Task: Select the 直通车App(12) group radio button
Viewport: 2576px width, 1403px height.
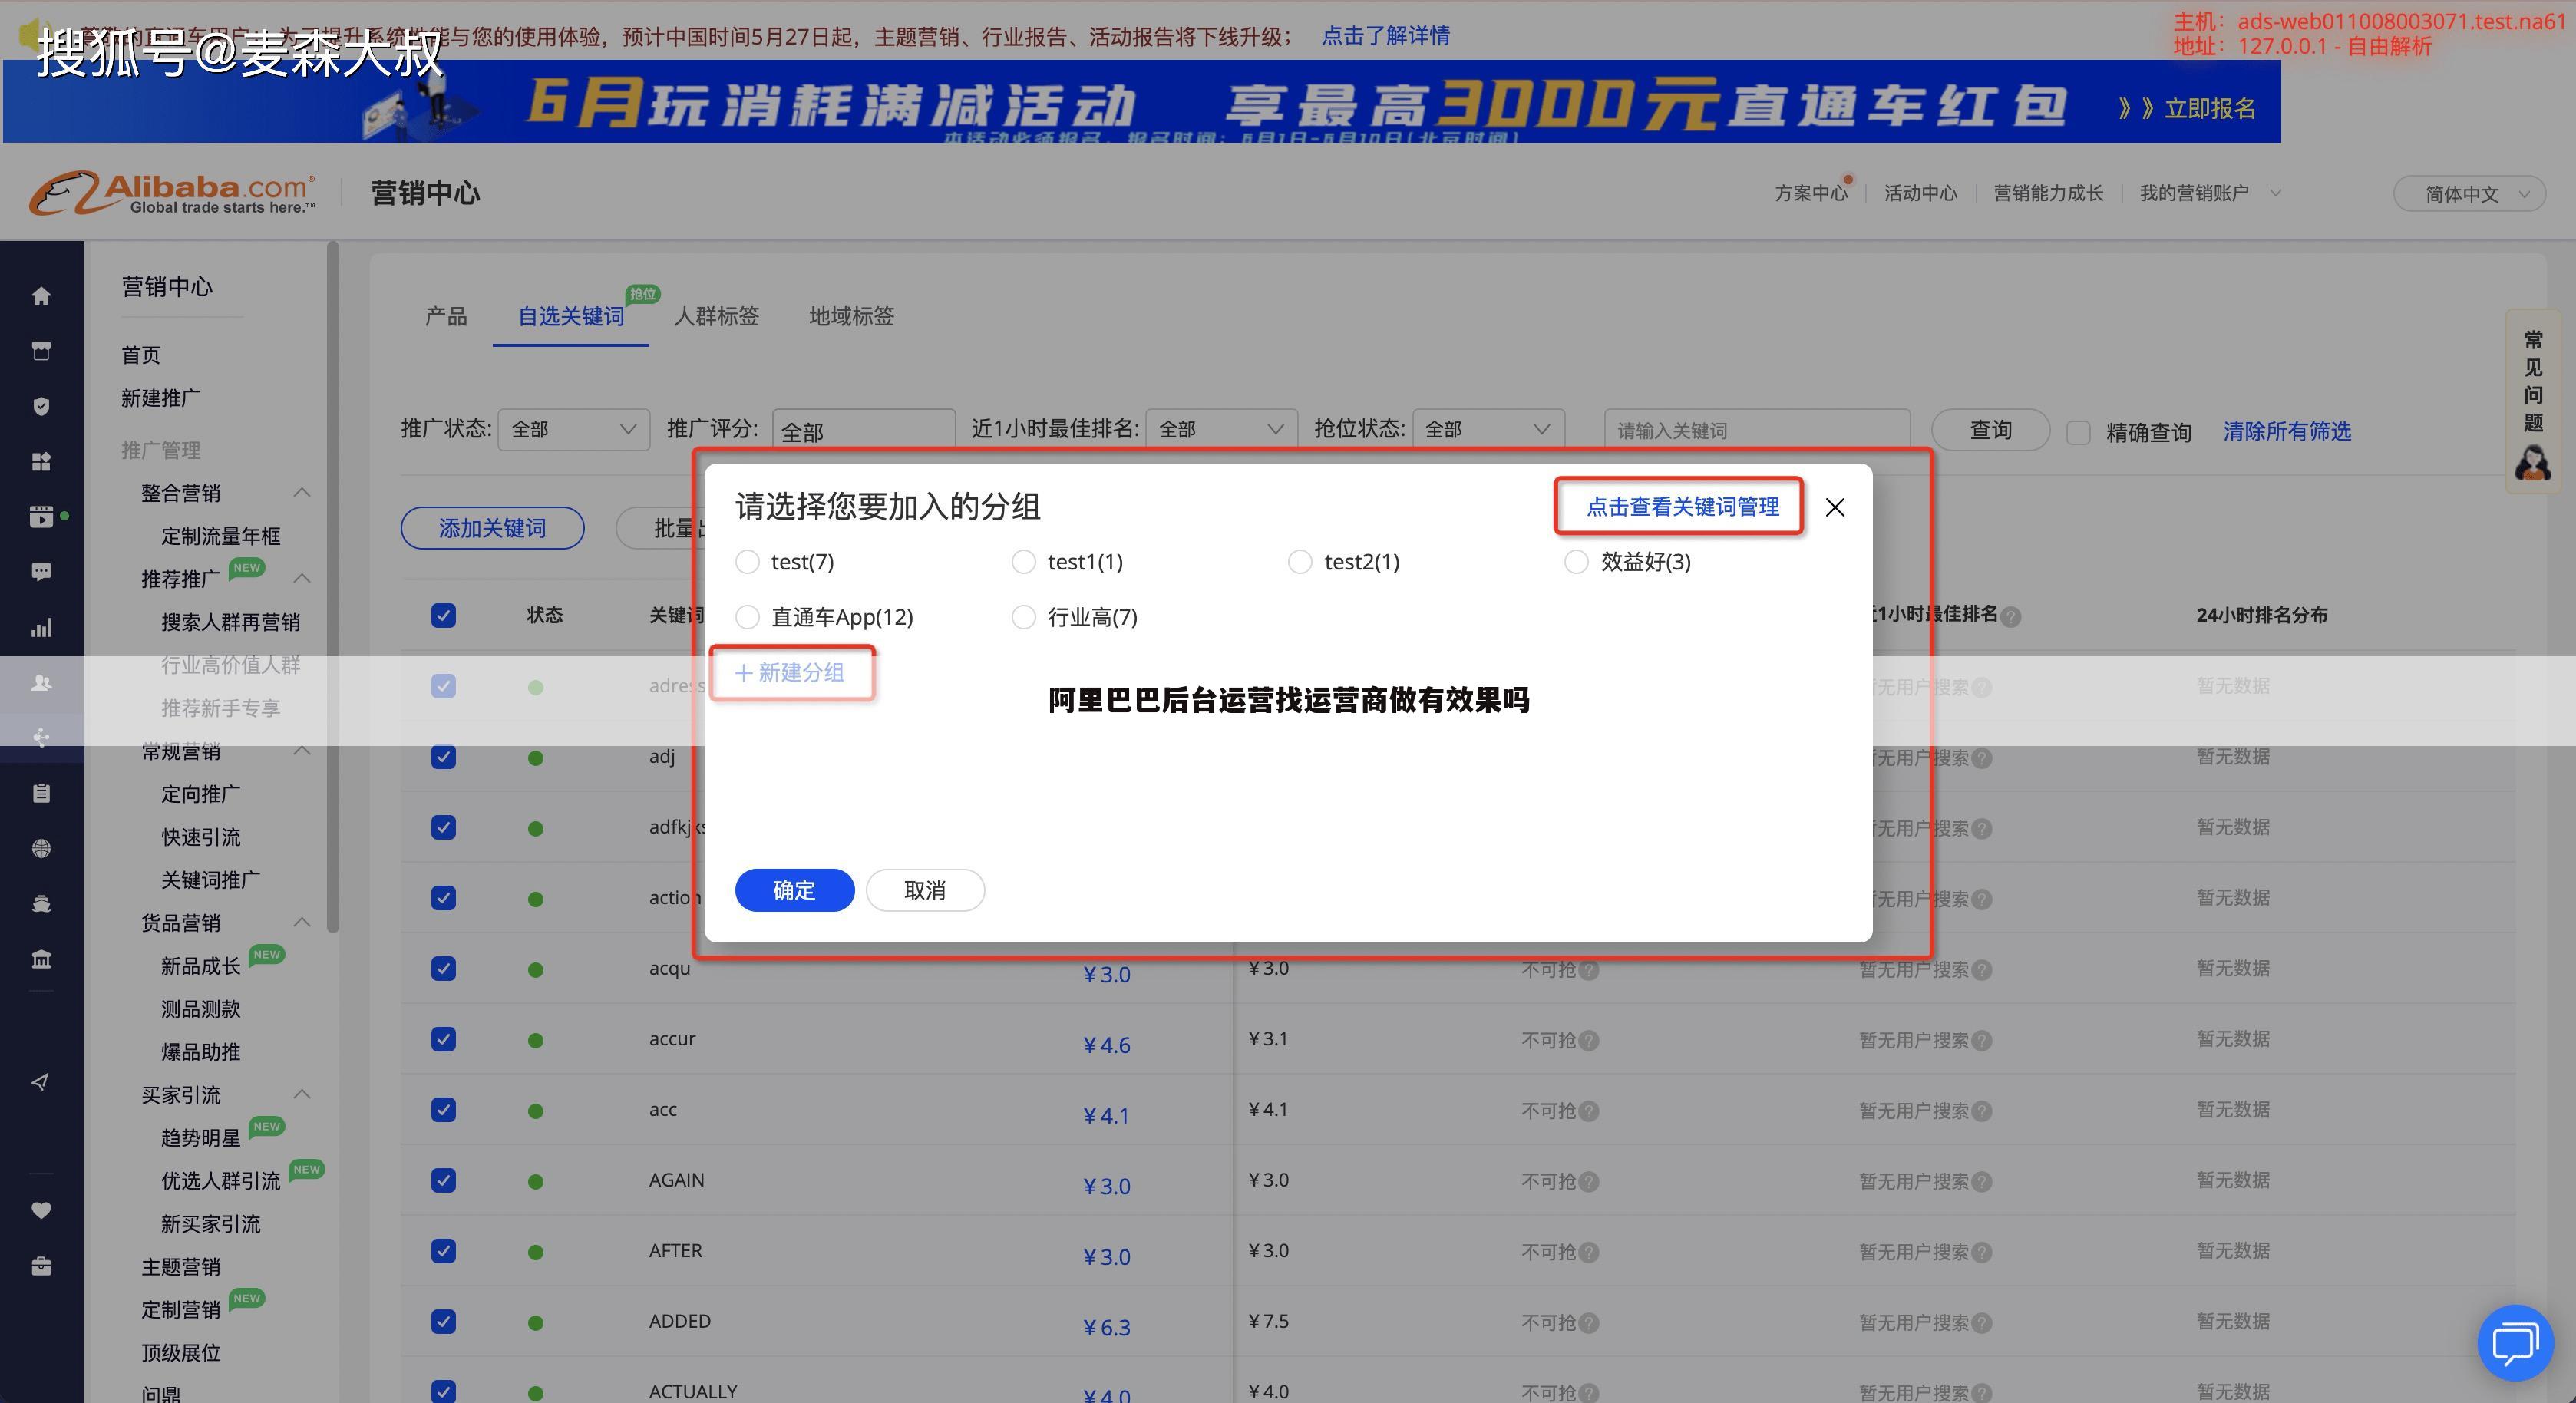Action: (747, 617)
